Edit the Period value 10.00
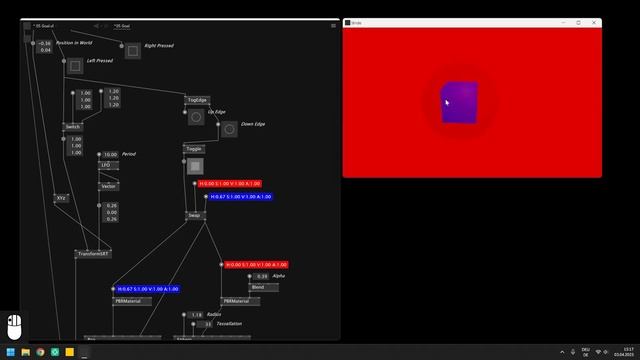 110,155
